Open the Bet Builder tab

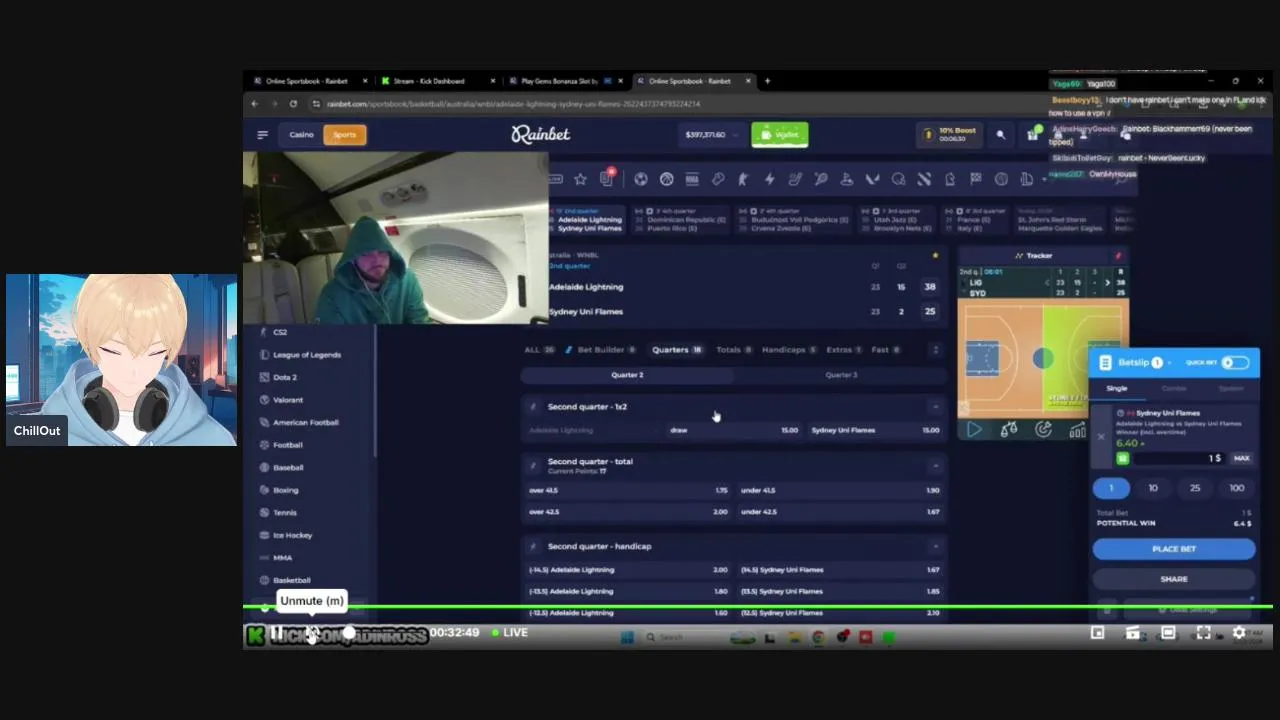[601, 350]
